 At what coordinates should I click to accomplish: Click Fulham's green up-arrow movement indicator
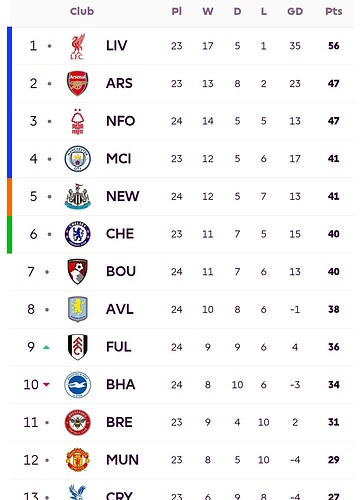coord(46,347)
